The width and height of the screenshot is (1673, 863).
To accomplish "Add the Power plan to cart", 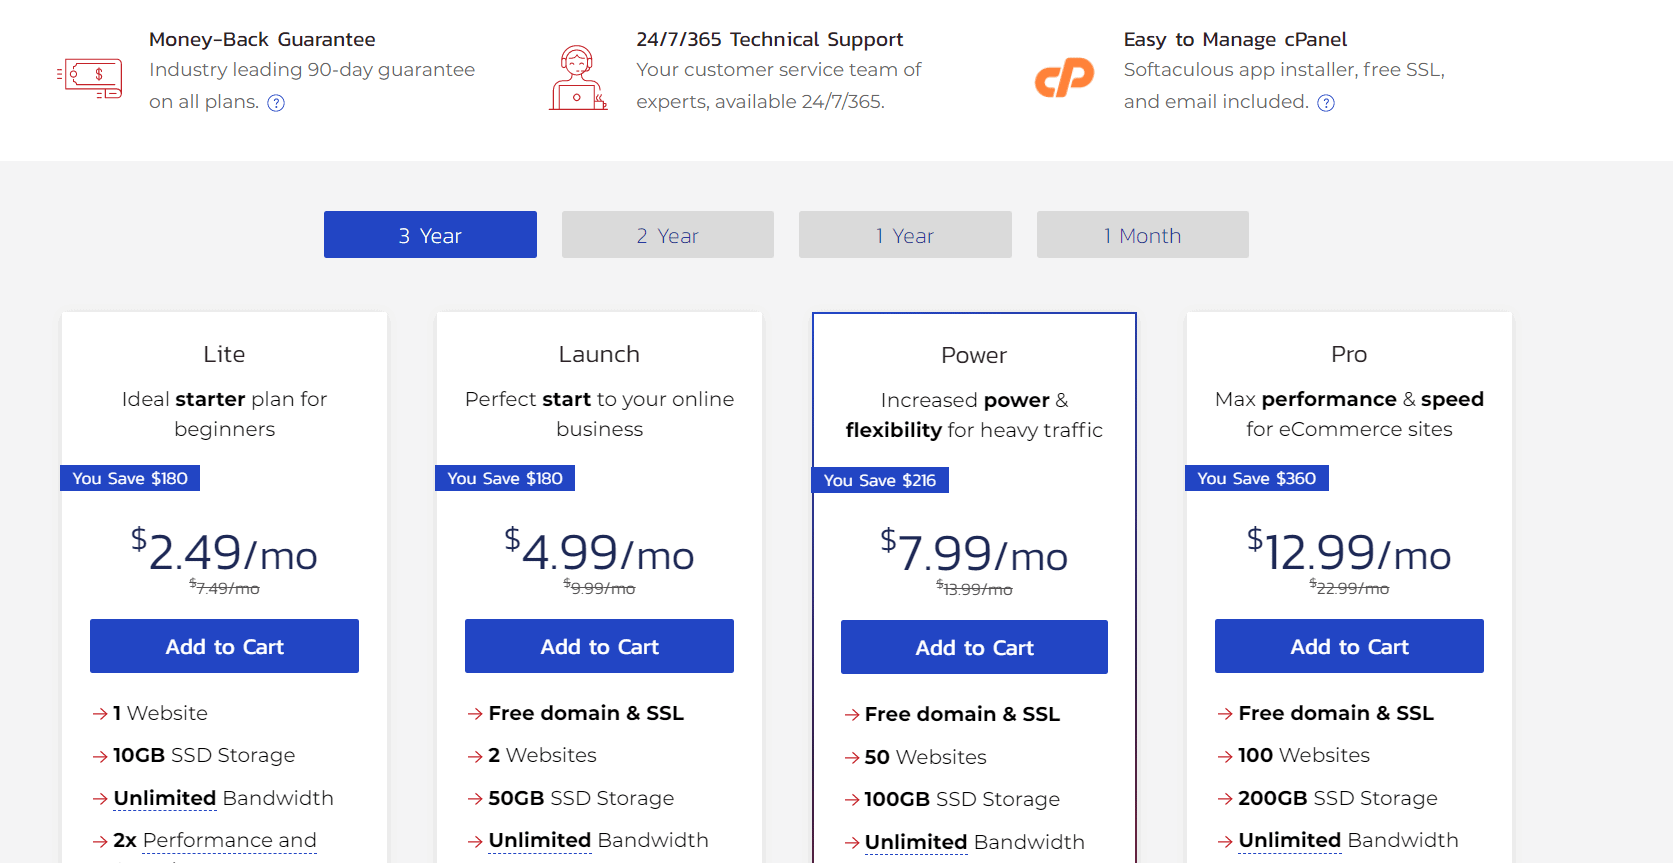I will pos(974,648).
